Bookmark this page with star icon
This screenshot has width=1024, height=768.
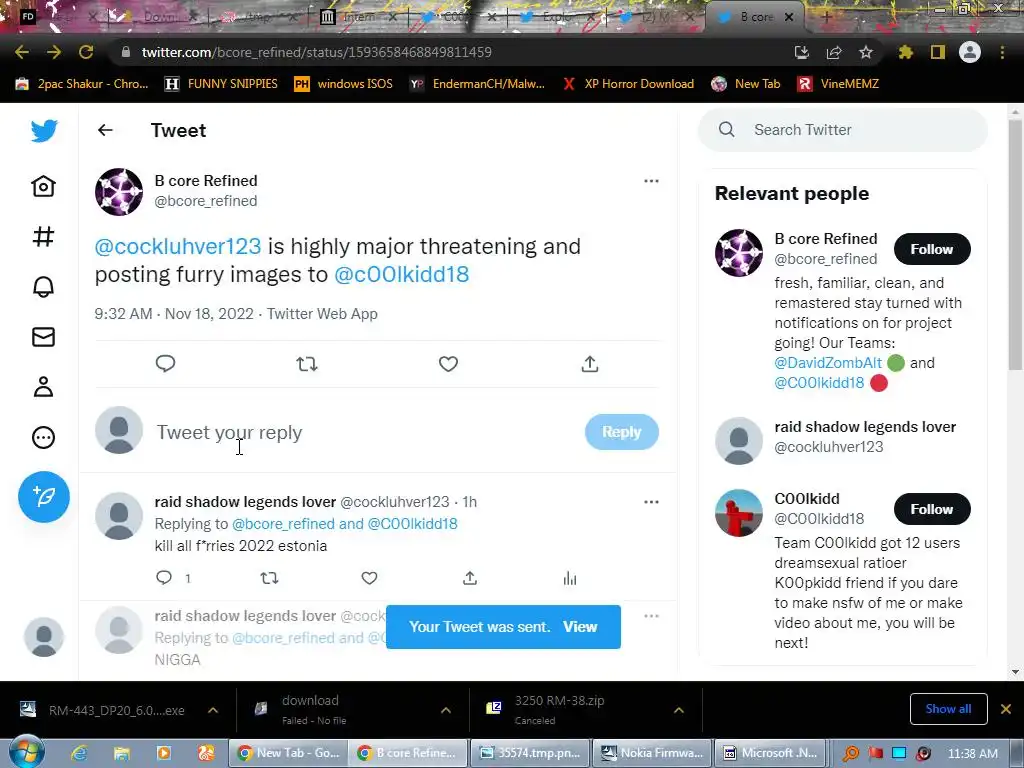coord(866,52)
